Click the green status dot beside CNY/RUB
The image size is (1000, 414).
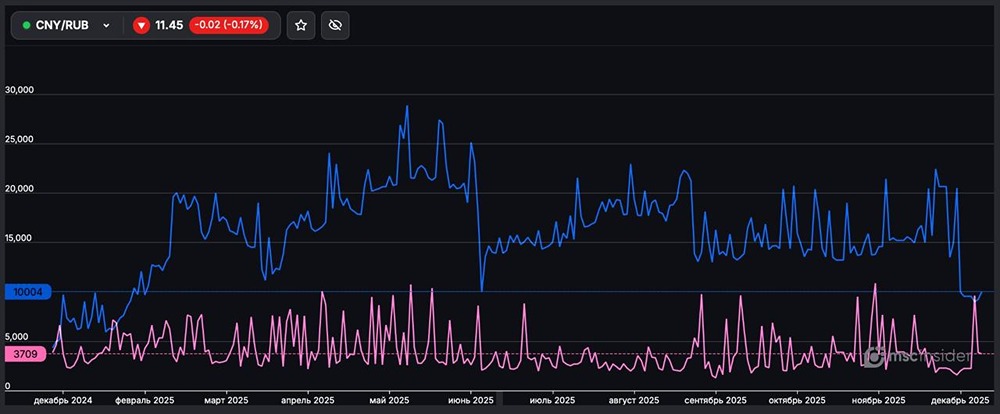tap(26, 26)
